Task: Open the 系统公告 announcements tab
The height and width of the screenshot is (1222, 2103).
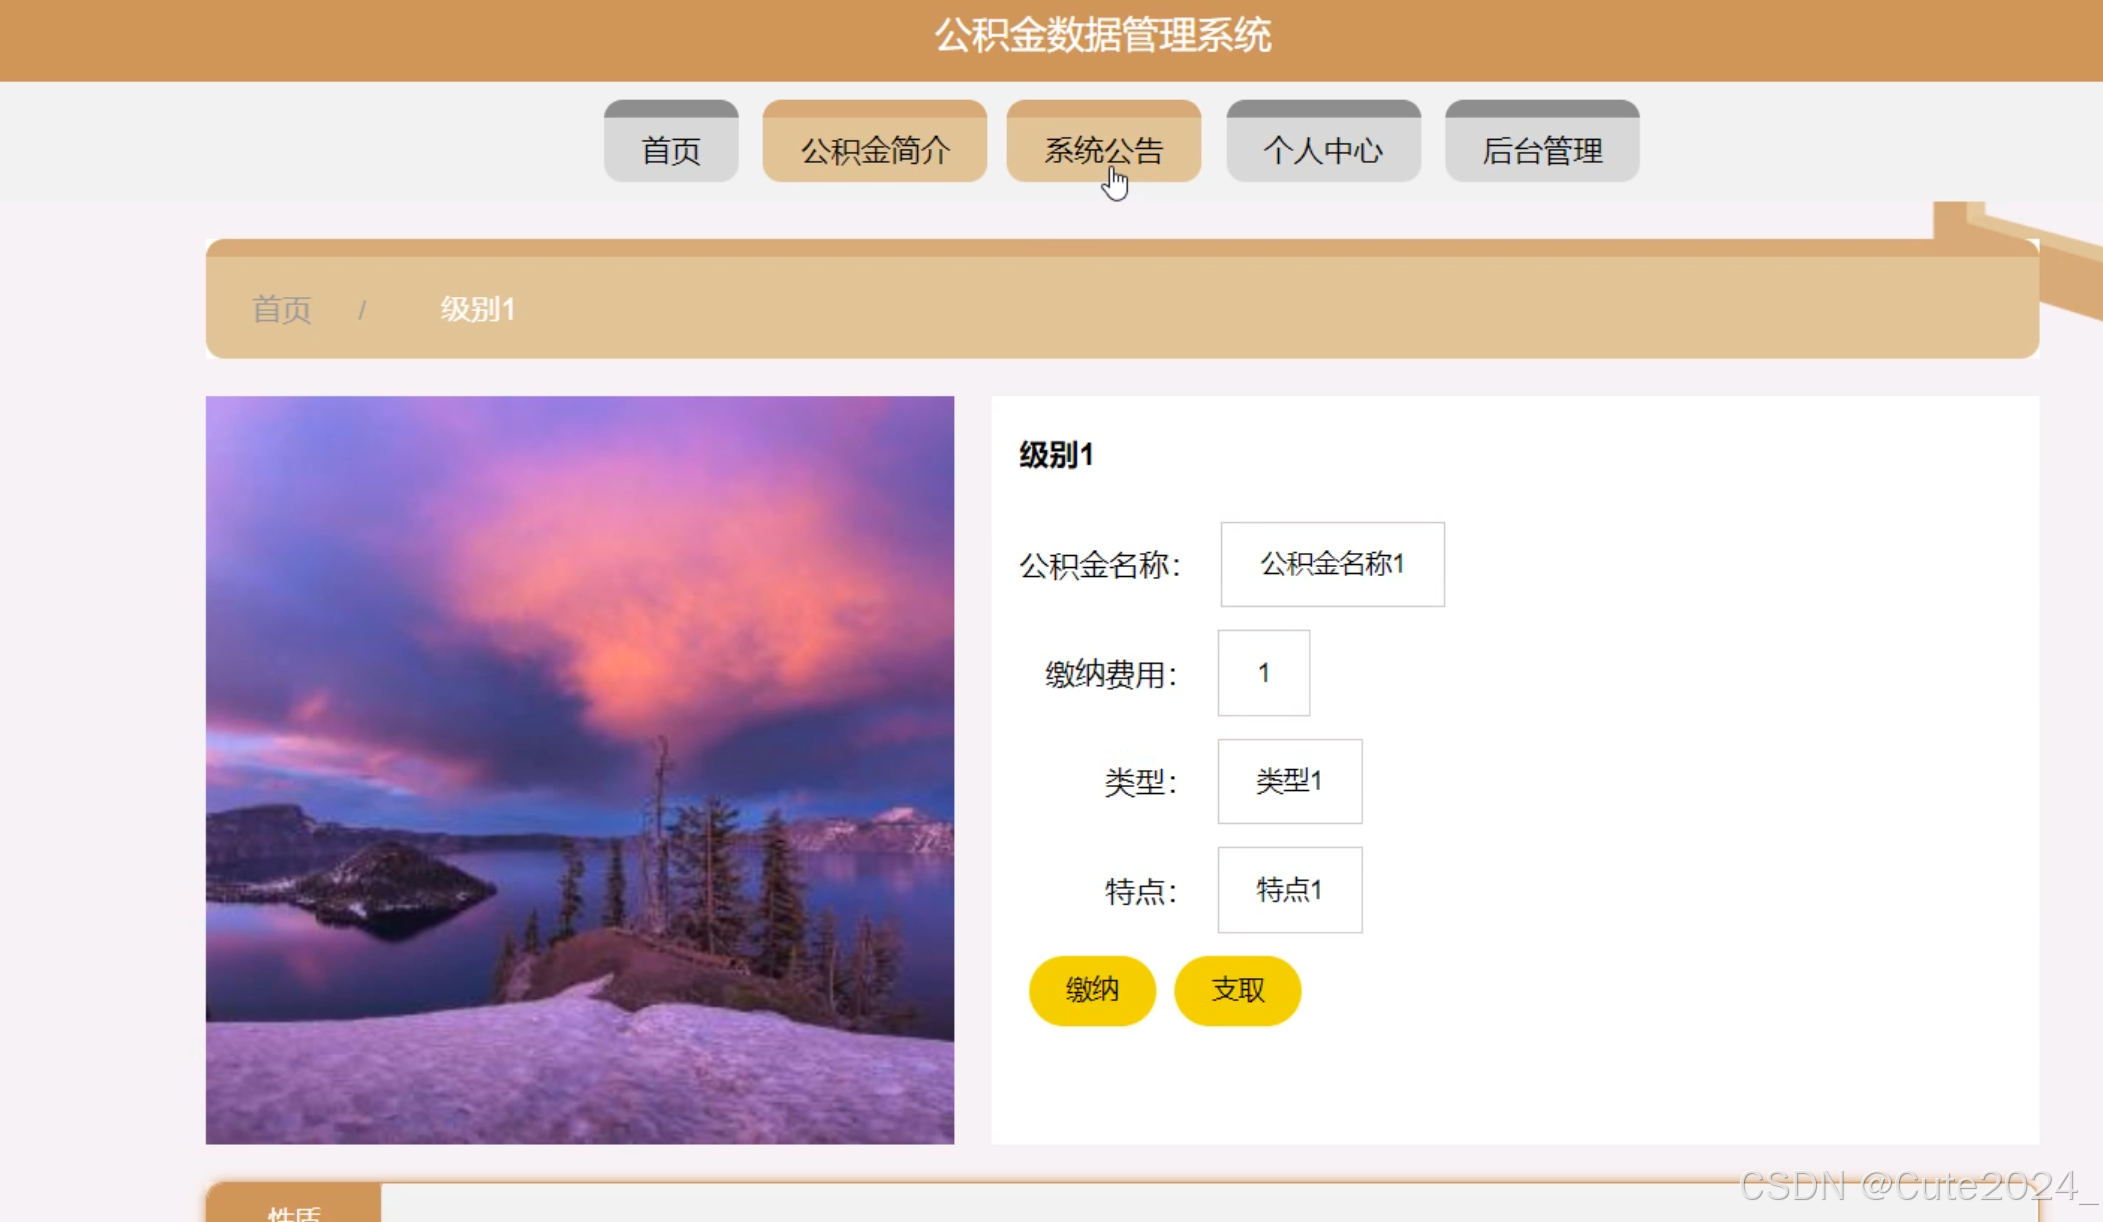Action: coord(1104,141)
